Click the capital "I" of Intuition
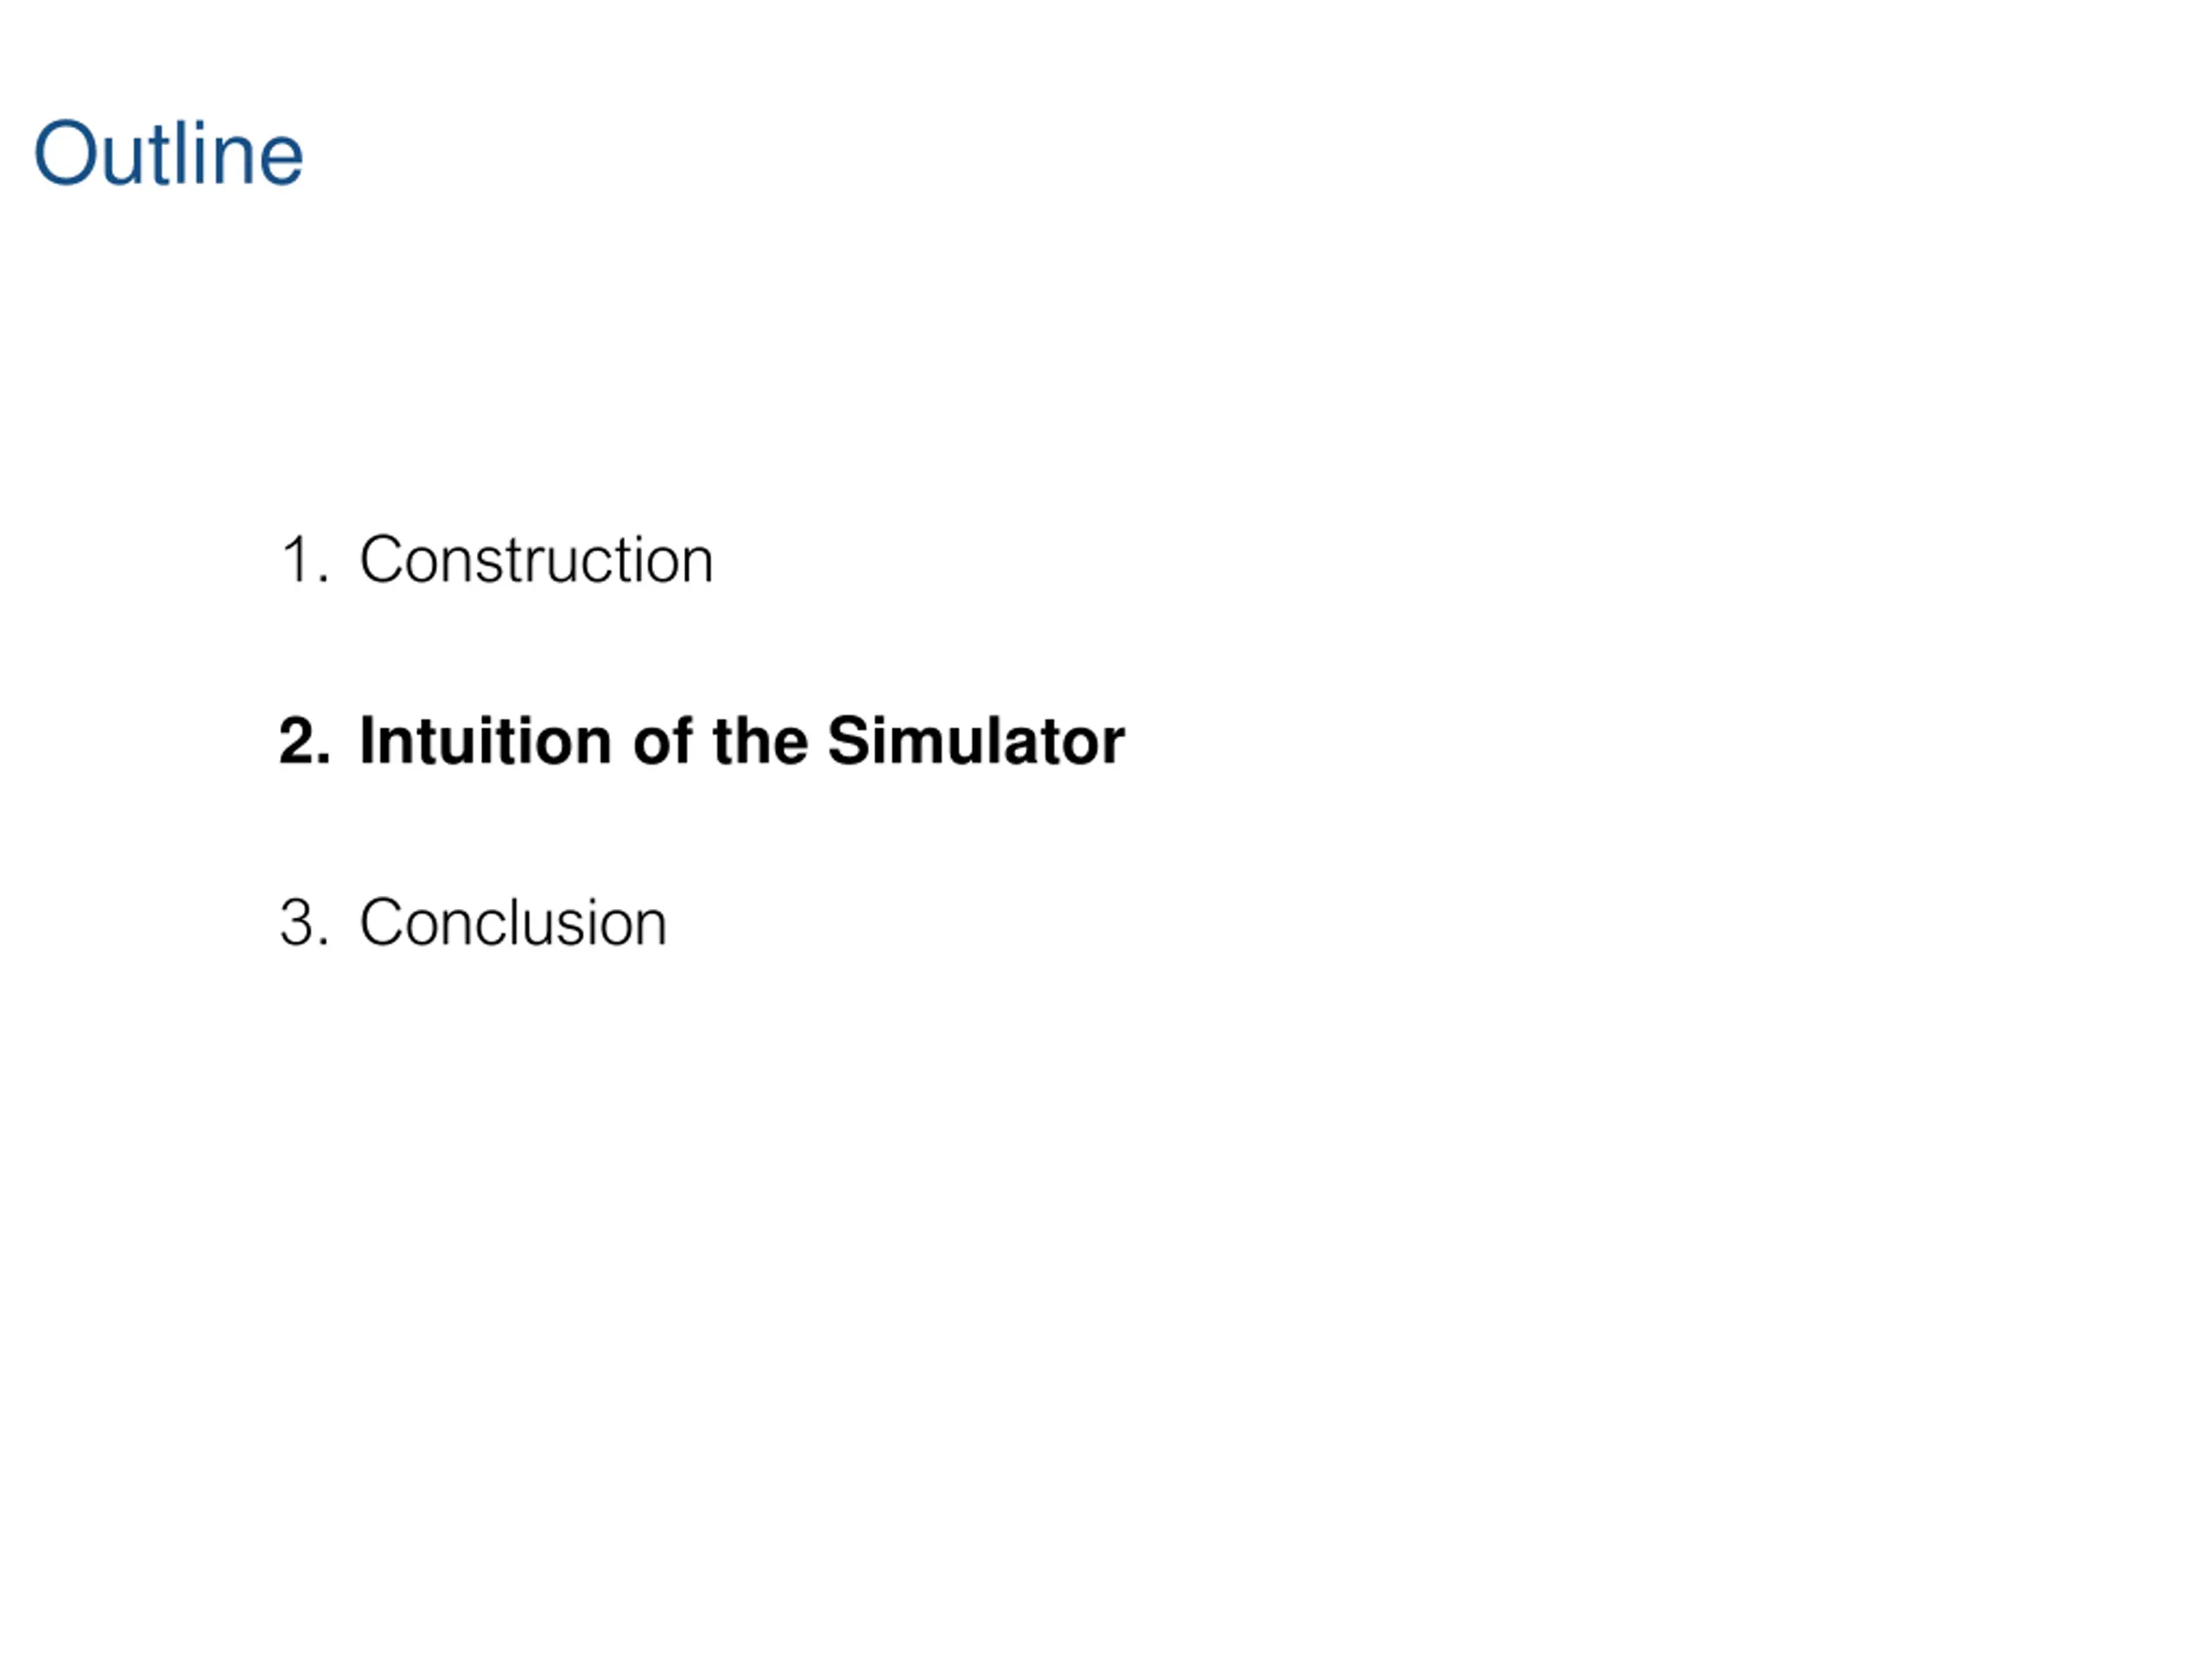Image resolution: width=2212 pixels, height=1659 pixels. coord(366,741)
